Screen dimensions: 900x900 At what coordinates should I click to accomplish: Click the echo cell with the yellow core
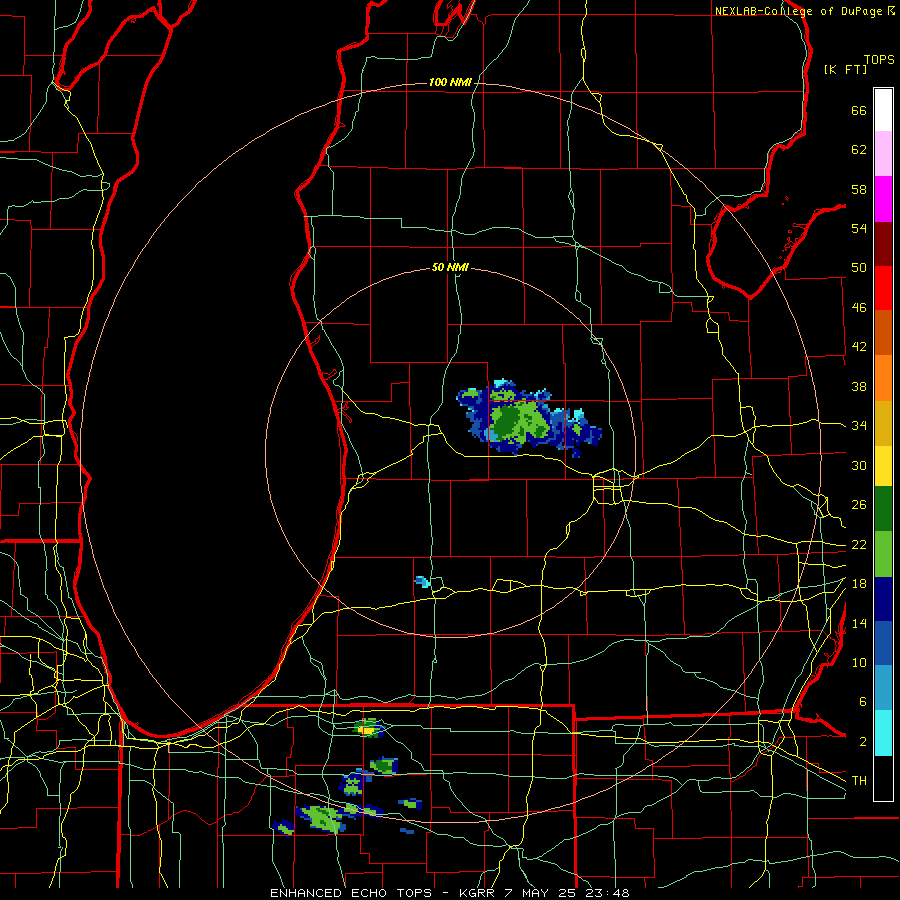pos(368,728)
